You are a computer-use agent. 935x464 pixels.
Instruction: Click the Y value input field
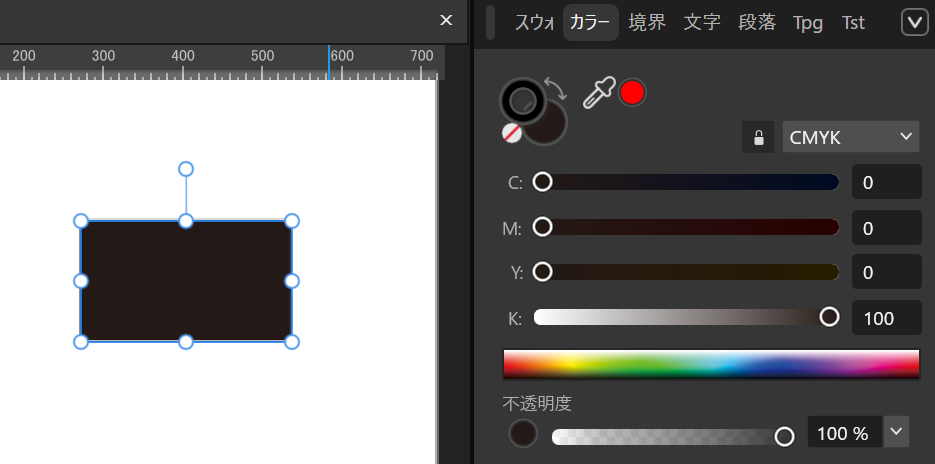[887, 272]
